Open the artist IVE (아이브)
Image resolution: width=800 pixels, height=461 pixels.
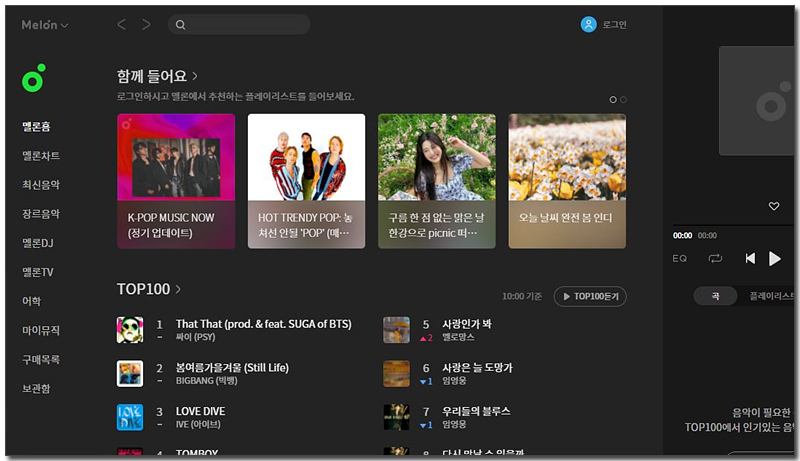[198, 424]
